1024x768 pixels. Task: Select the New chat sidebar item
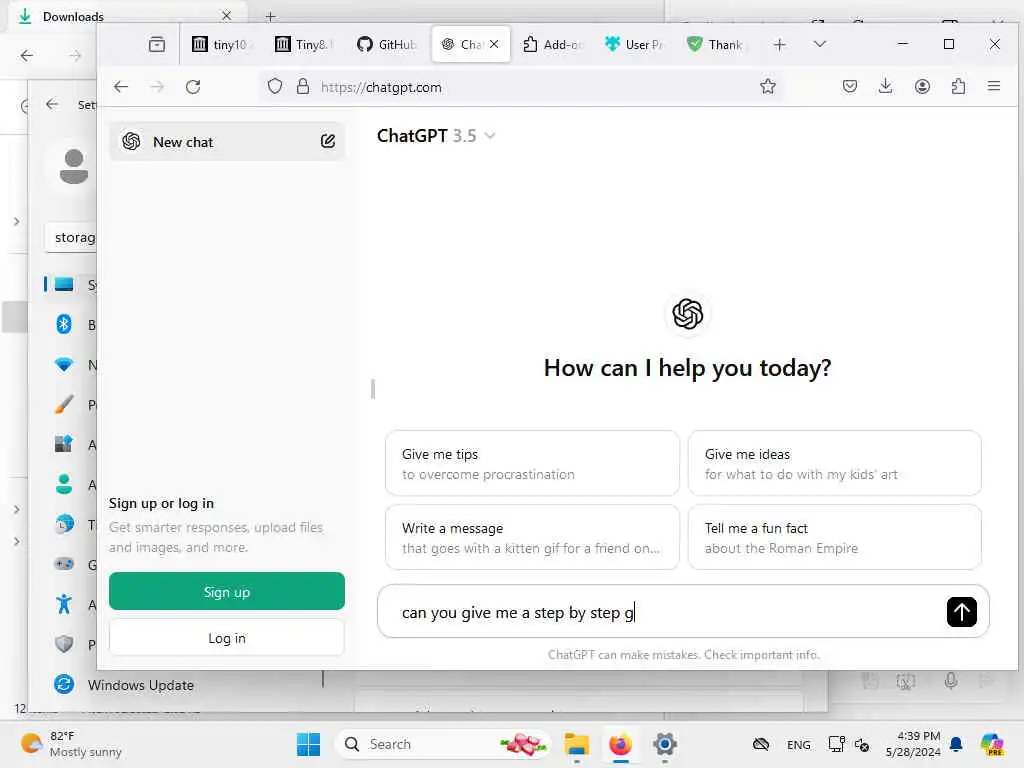click(x=227, y=141)
